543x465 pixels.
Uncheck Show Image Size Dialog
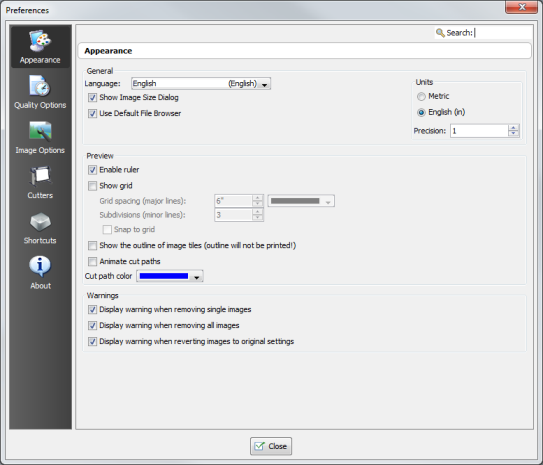click(x=92, y=98)
